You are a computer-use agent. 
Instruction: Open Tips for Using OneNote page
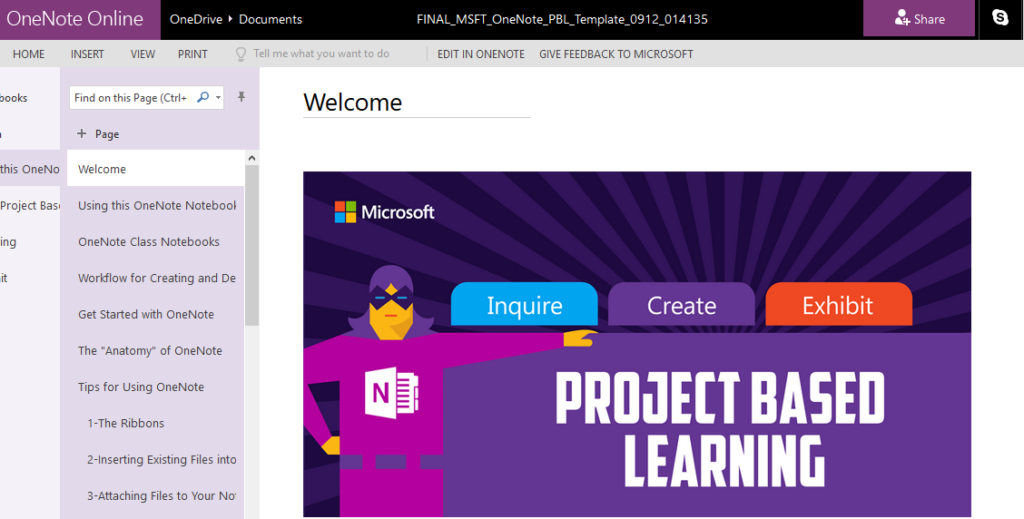click(x=155, y=387)
